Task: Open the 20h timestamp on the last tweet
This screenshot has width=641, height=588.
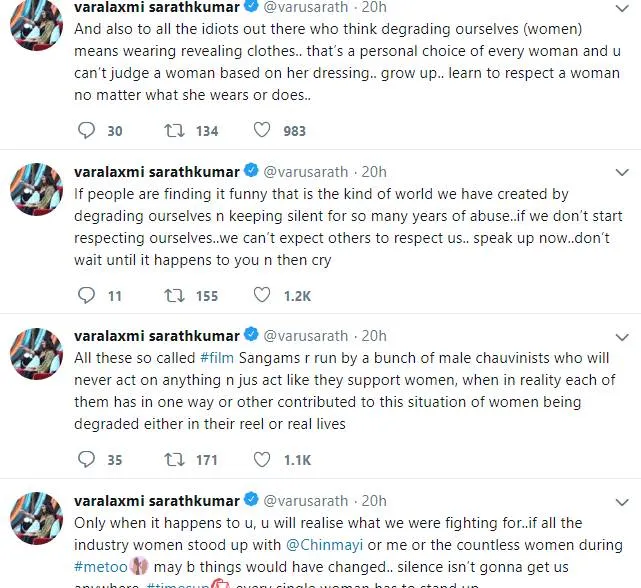Action: click(x=374, y=500)
